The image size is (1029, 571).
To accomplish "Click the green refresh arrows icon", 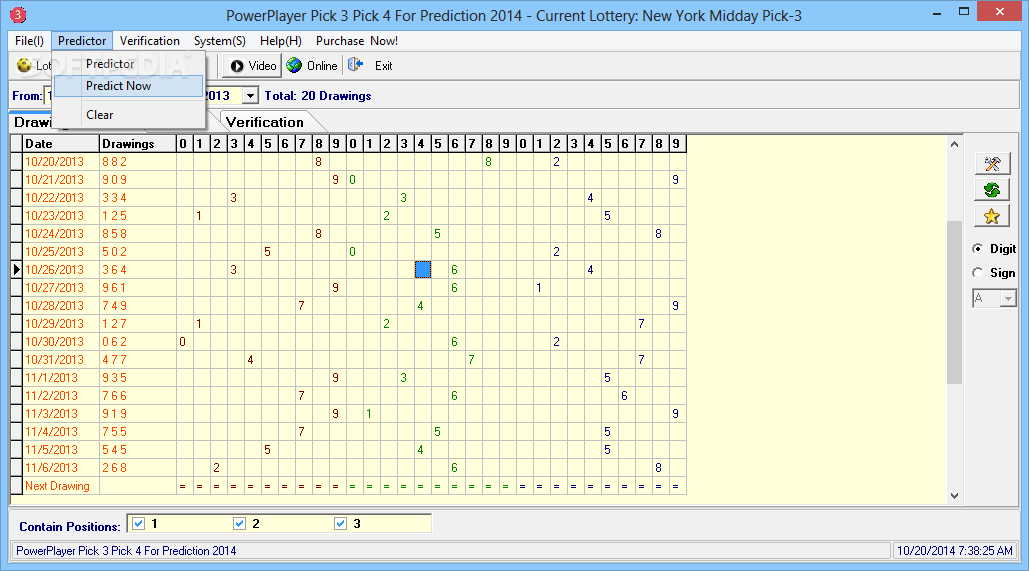I will (992, 190).
